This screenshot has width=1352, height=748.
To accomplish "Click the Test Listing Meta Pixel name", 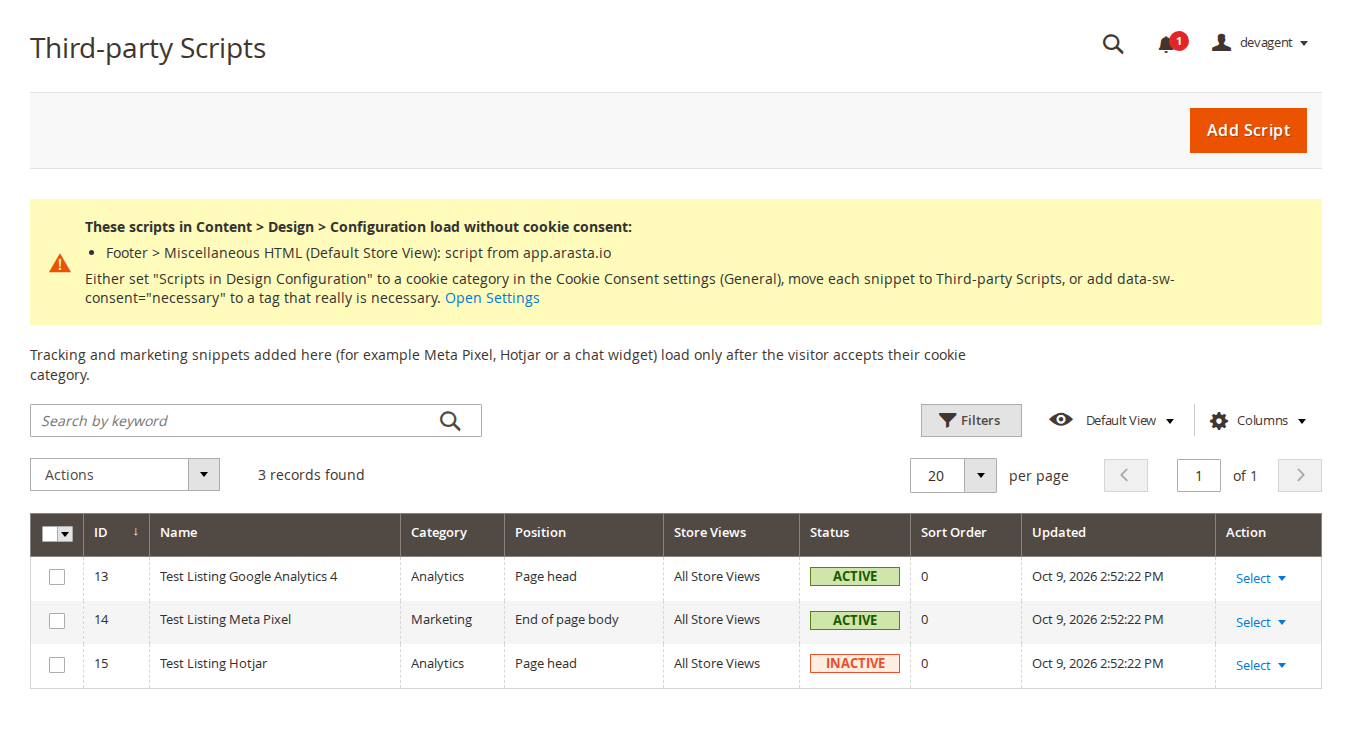I will tap(226, 619).
